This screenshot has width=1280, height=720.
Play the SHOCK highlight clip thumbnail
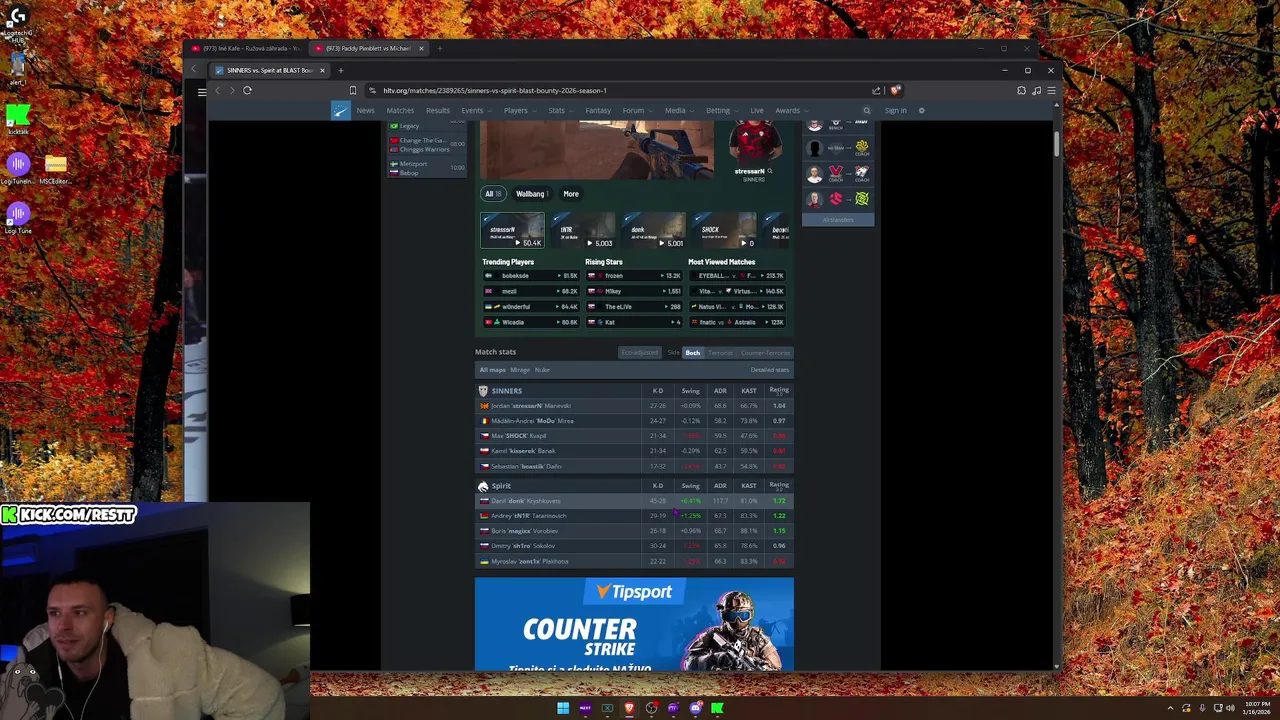(725, 231)
